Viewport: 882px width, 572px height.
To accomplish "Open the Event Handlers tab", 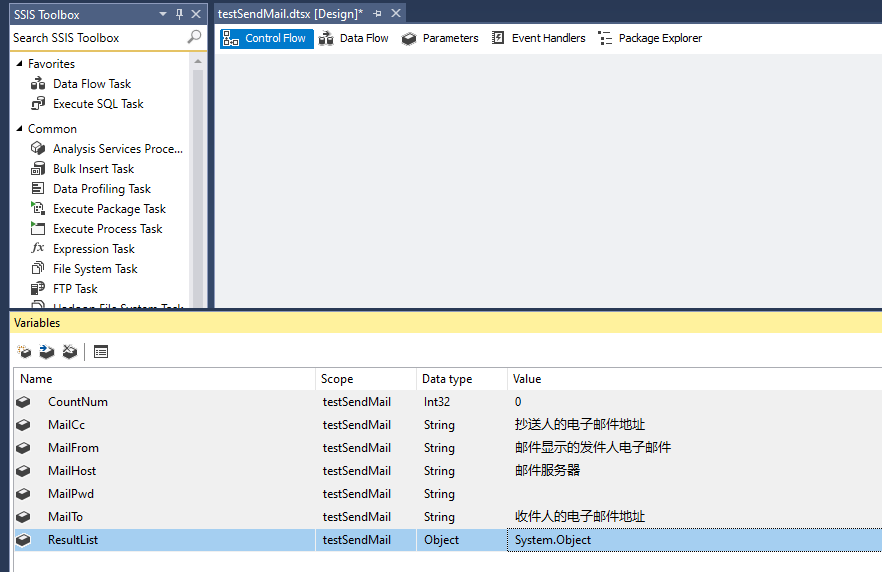I will click(x=539, y=38).
